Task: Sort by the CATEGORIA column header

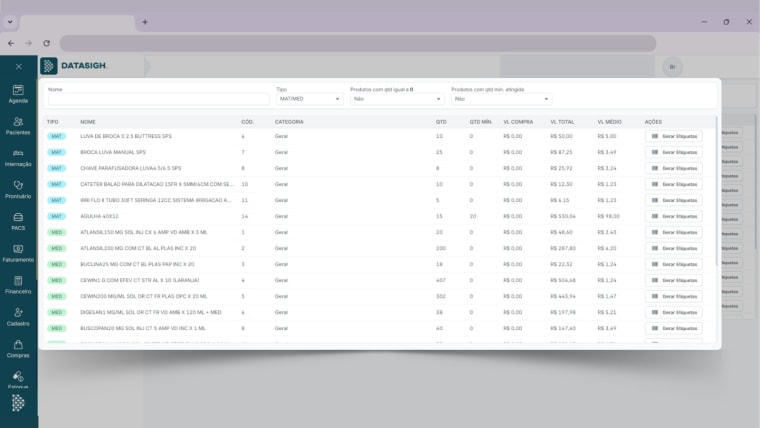Action: click(289, 122)
